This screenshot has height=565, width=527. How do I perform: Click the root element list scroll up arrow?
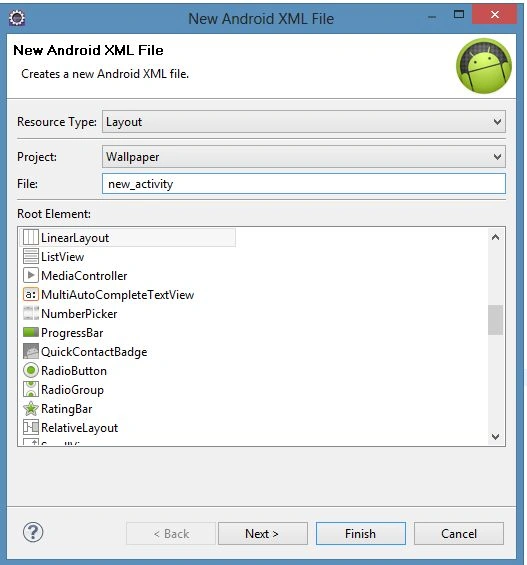tap(495, 237)
